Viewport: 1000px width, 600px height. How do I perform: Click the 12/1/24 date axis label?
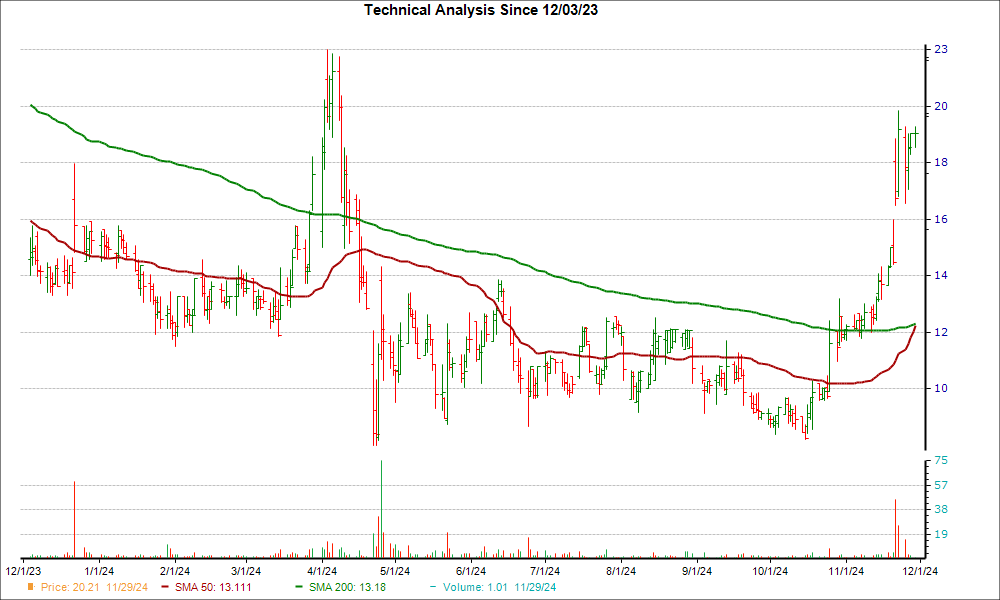tap(920, 571)
